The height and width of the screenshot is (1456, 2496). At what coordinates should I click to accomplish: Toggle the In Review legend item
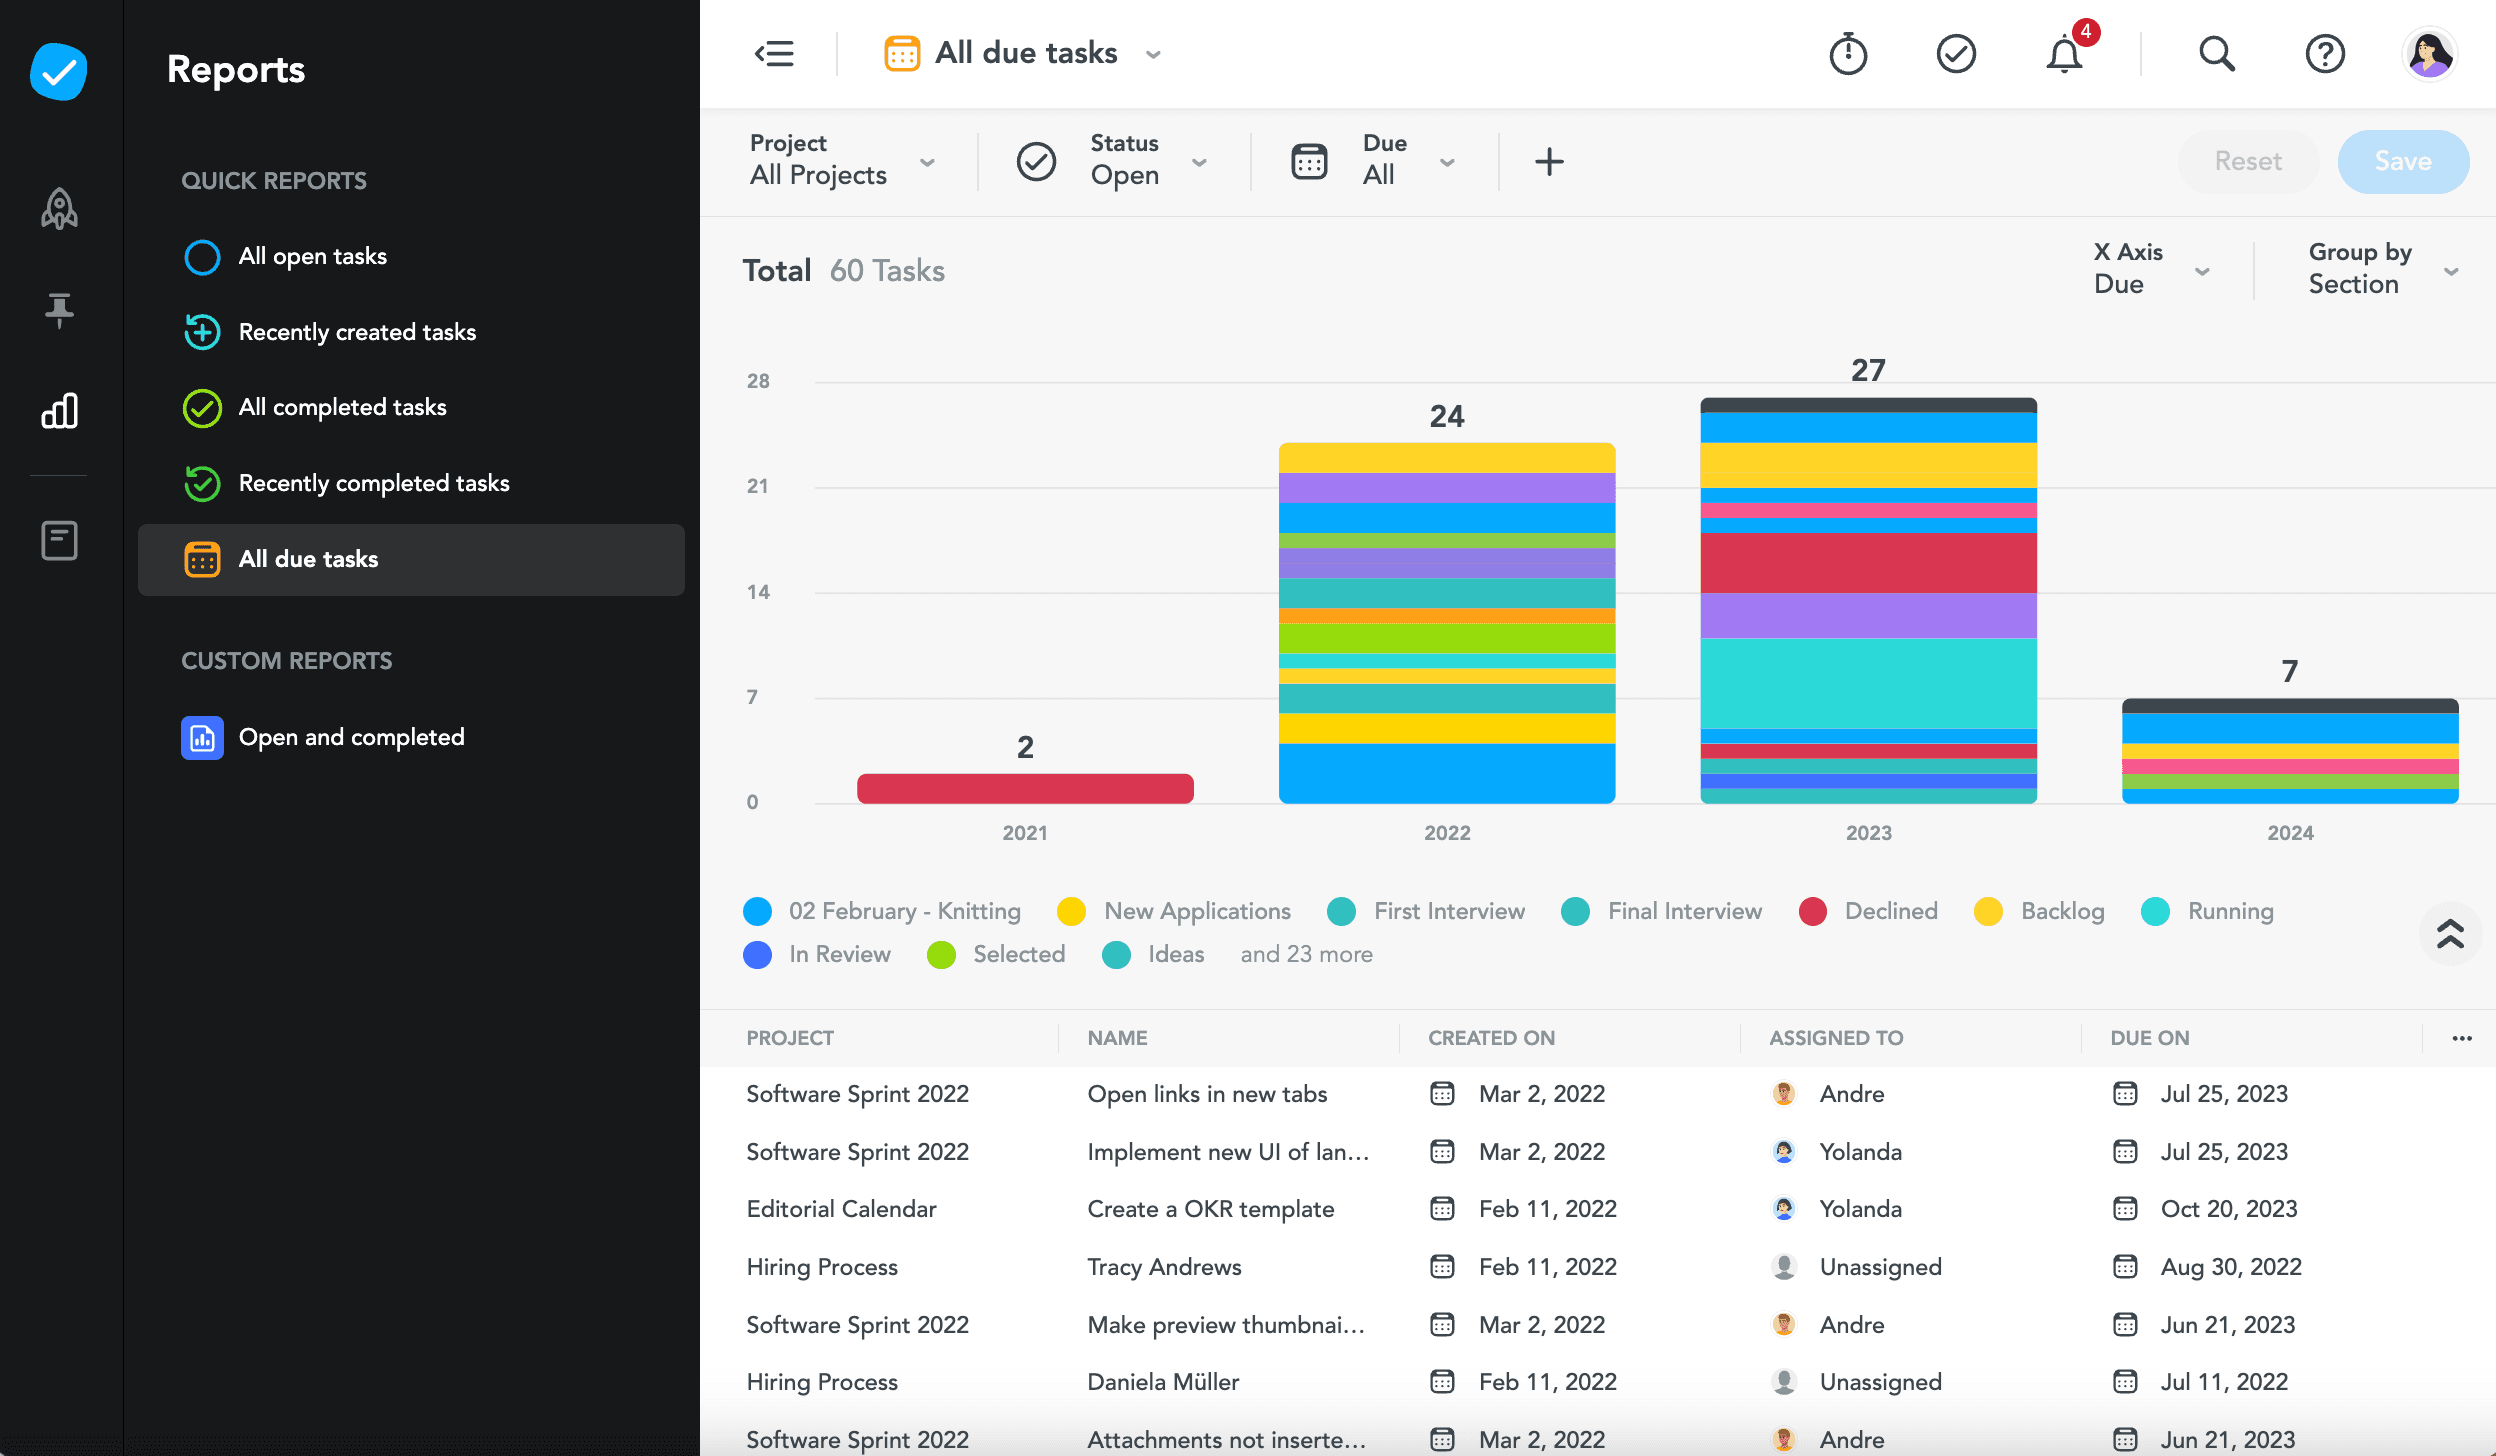838,954
